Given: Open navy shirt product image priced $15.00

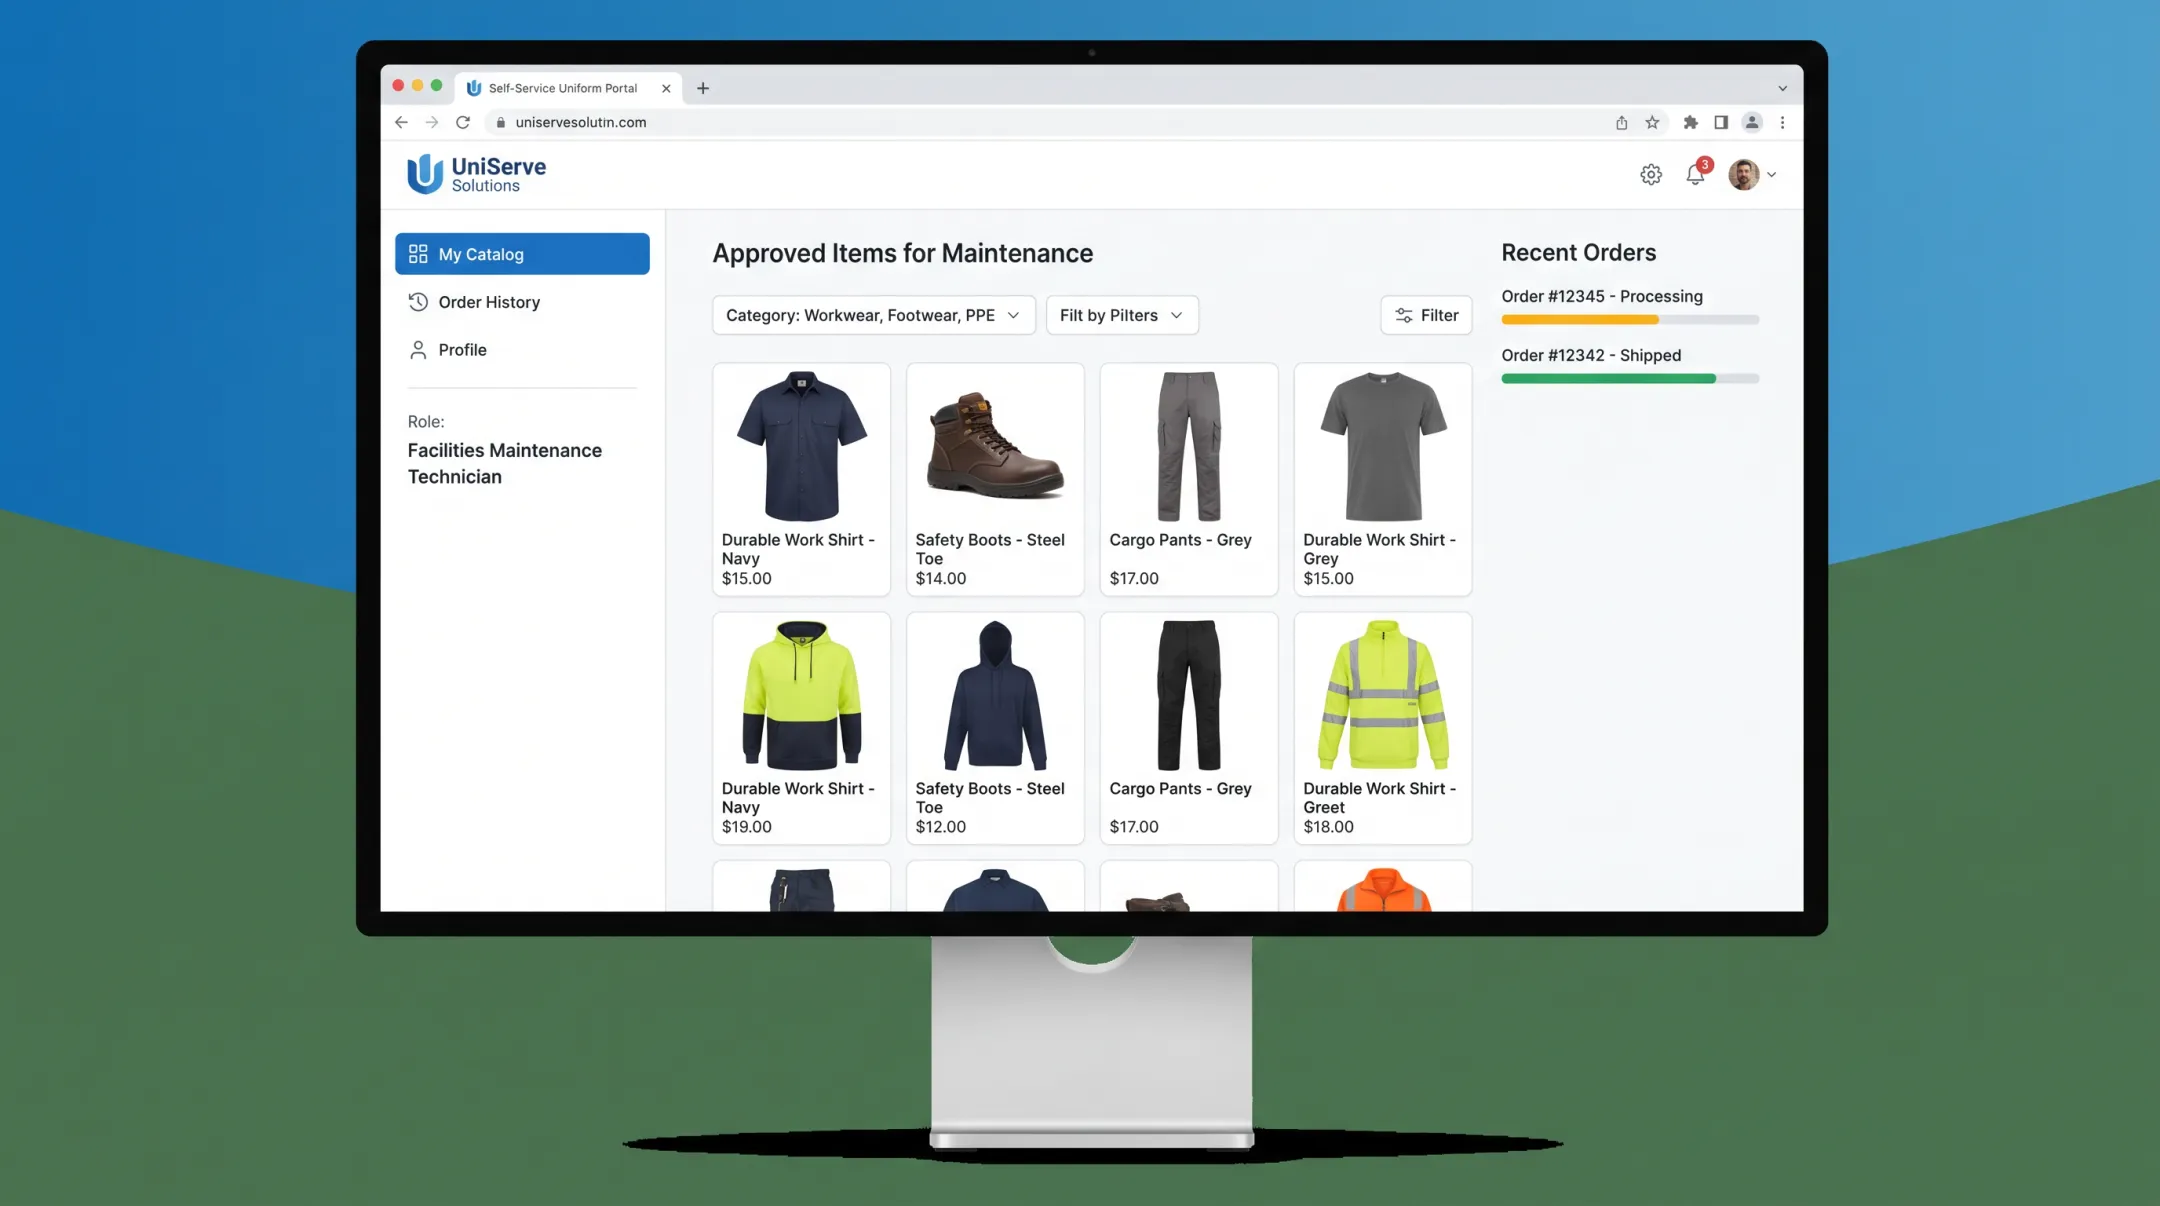Looking at the screenshot, I should 801,446.
